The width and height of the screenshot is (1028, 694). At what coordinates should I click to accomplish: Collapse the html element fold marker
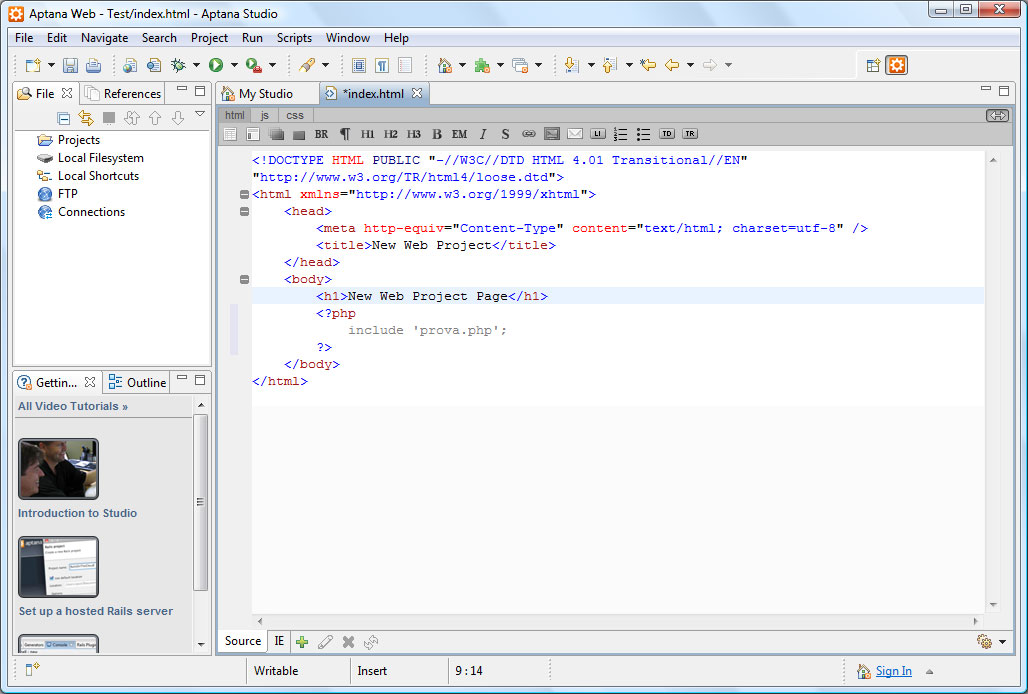click(x=245, y=195)
